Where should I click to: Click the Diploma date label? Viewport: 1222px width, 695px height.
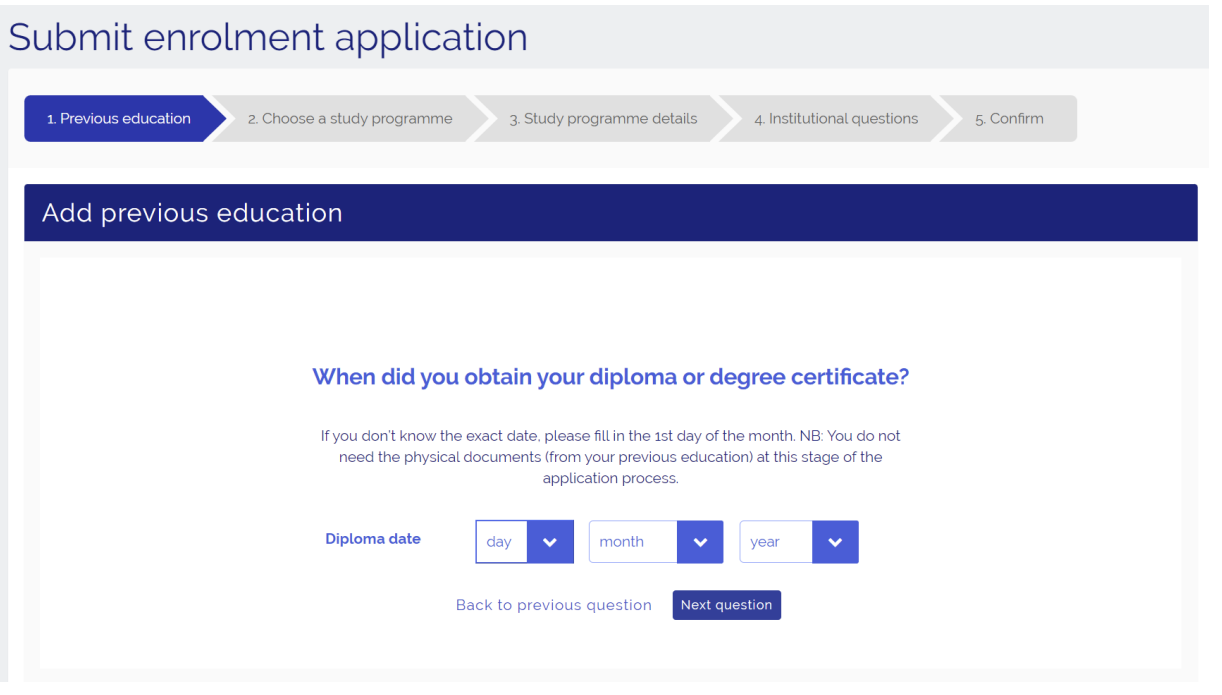[373, 539]
